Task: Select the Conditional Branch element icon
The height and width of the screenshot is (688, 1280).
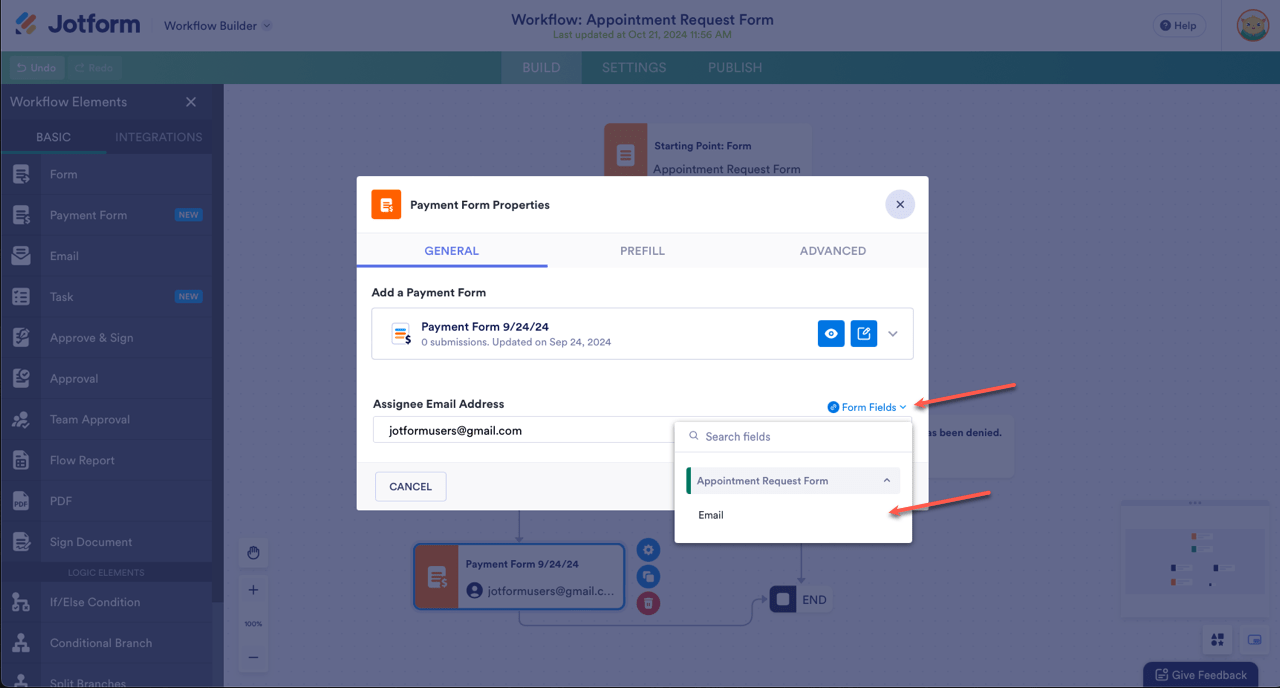Action: [21, 643]
